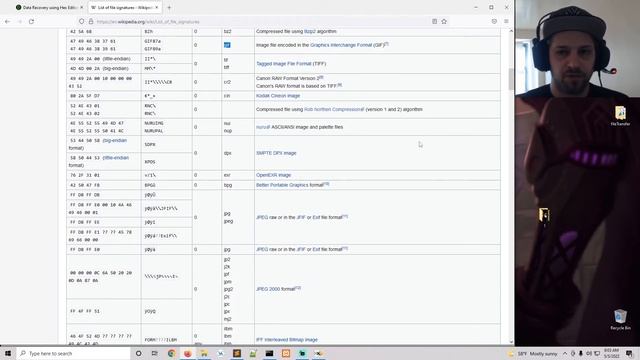Open Rob Northen Compression link
640x360 pixels.
tap(334, 109)
